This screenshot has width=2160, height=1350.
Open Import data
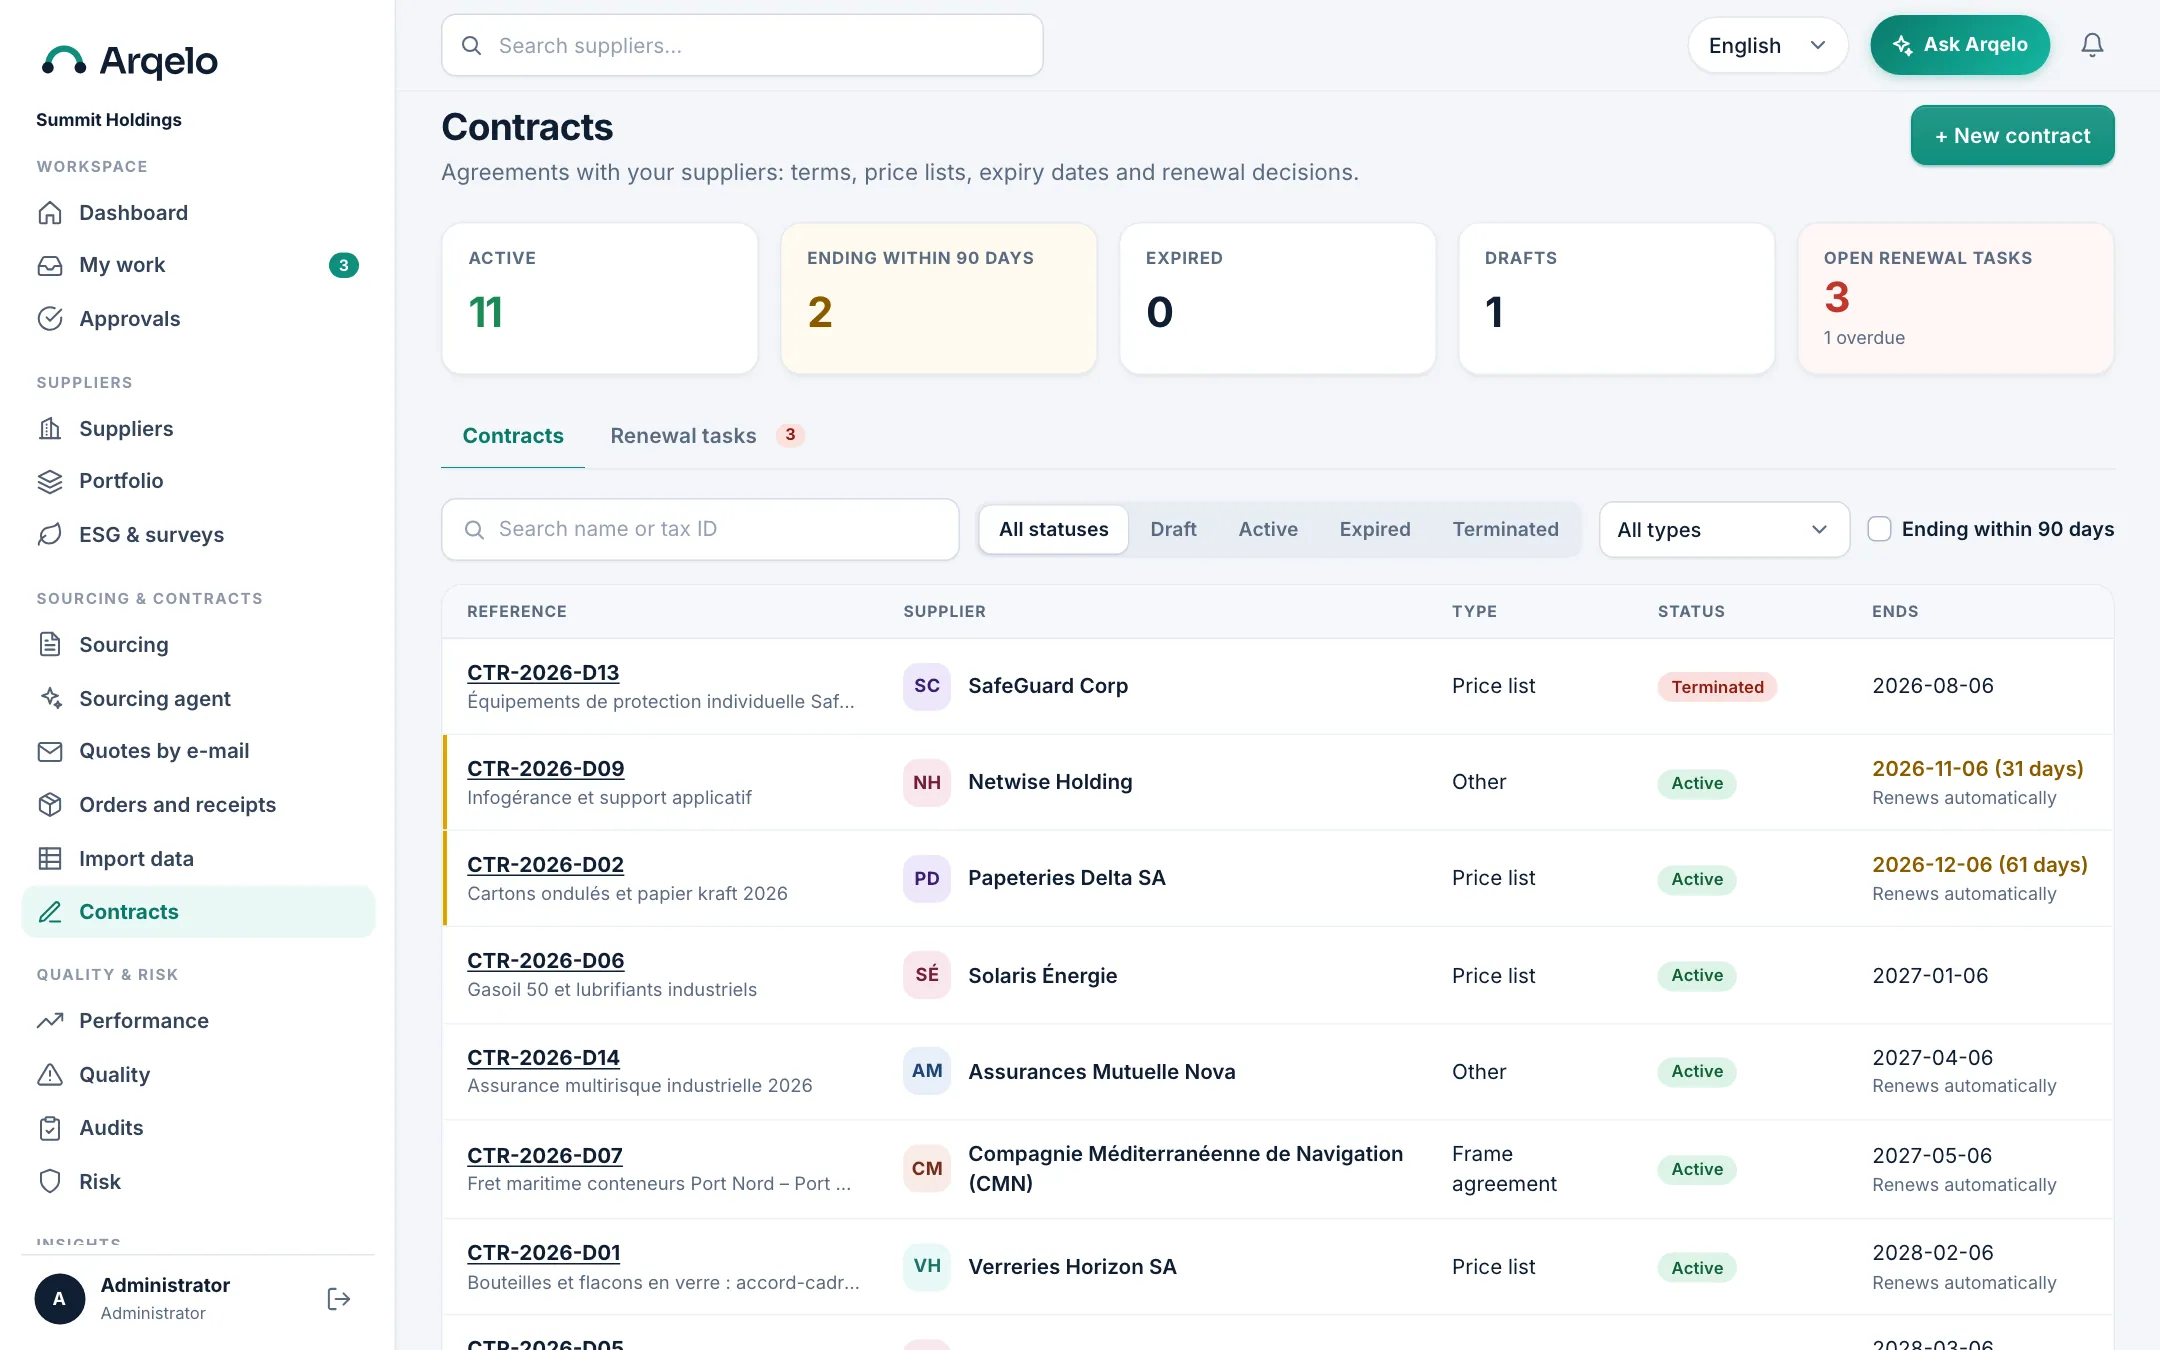(198, 858)
